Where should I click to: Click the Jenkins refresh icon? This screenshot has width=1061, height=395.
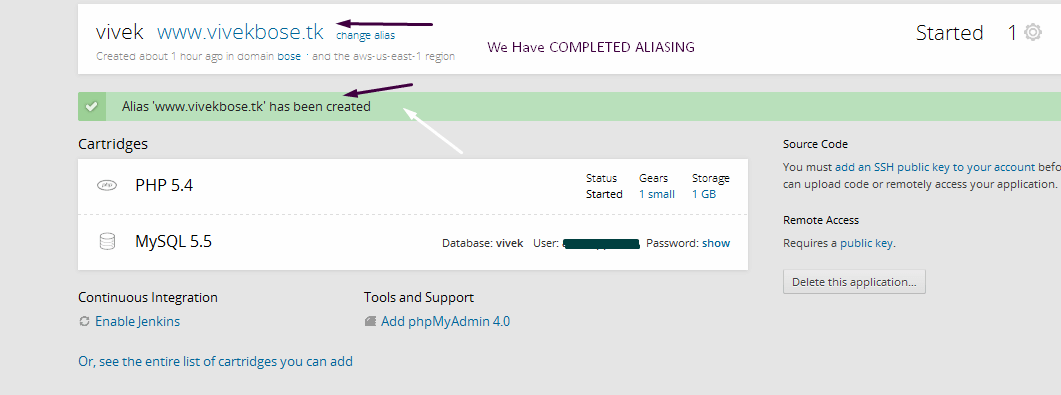click(84, 322)
